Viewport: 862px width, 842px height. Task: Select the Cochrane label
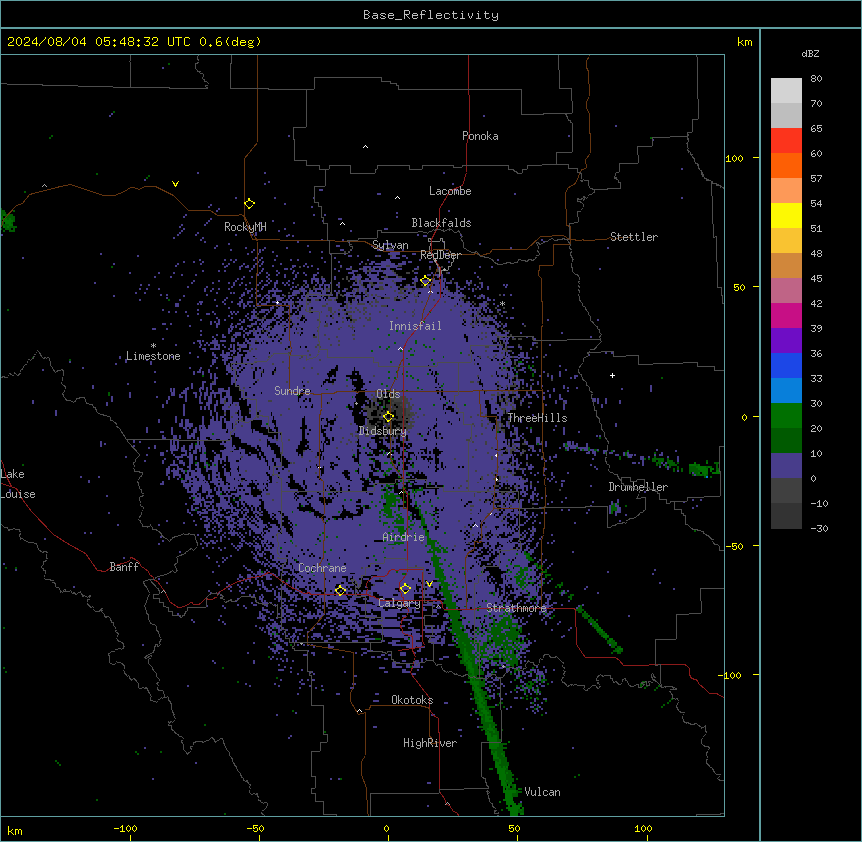pos(322,568)
